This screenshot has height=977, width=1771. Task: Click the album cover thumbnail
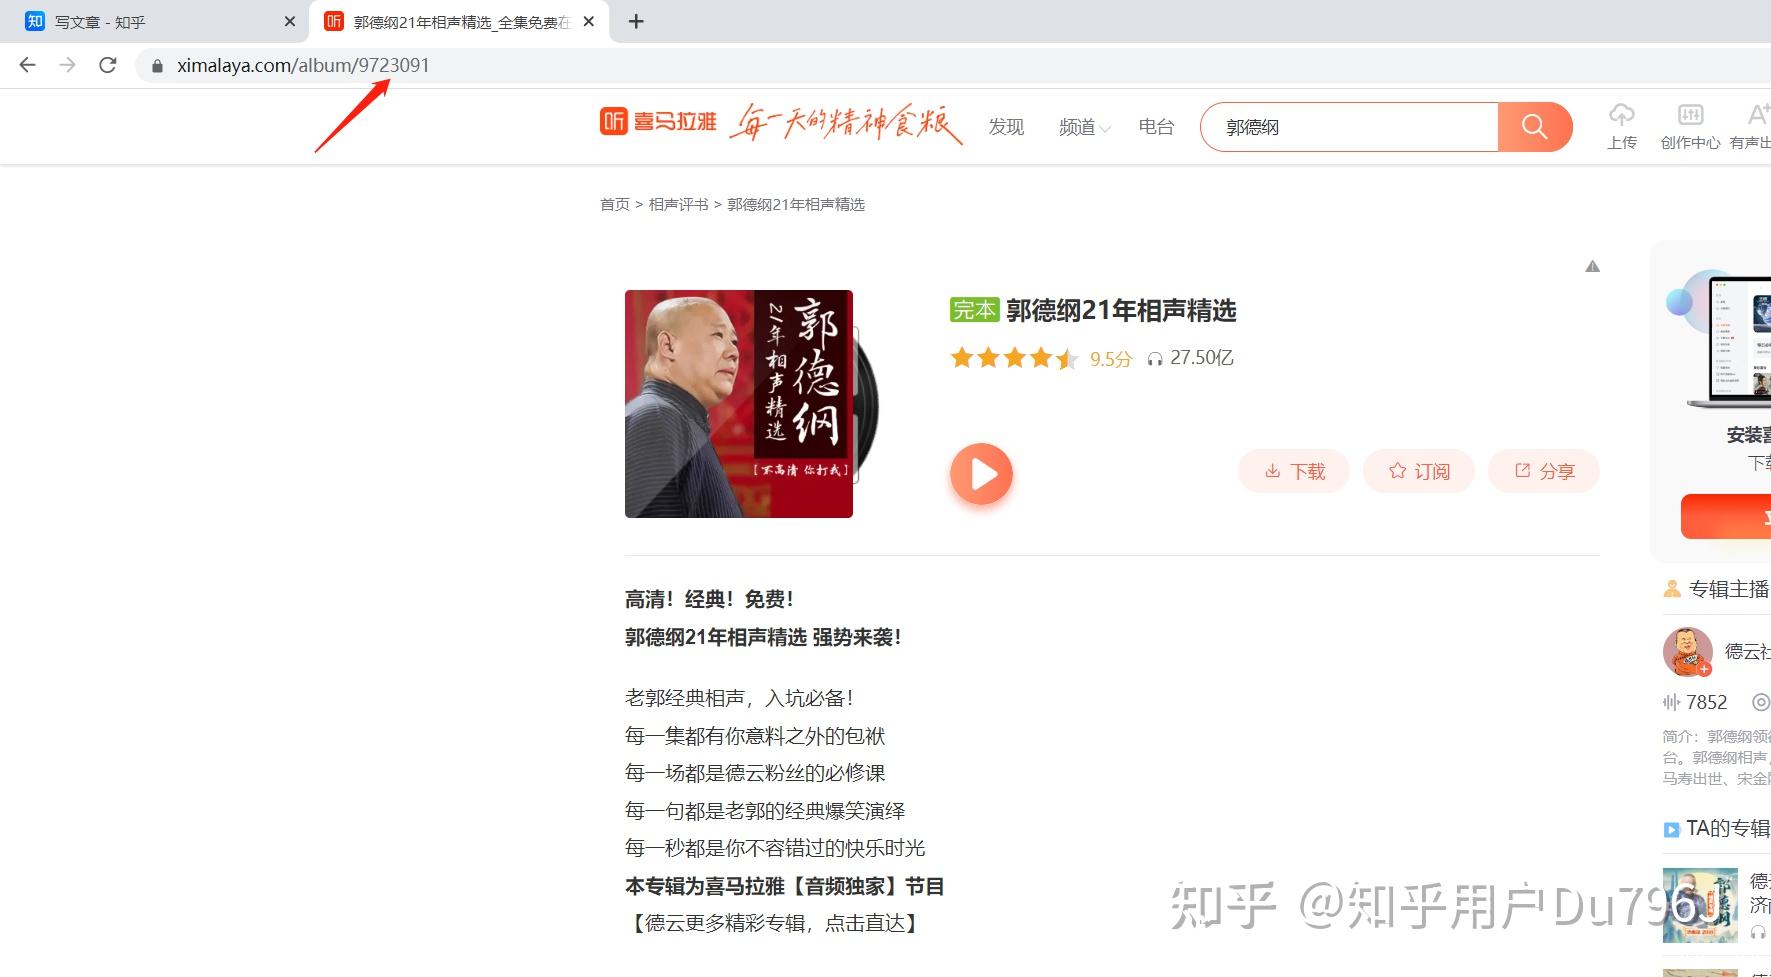click(x=739, y=404)
